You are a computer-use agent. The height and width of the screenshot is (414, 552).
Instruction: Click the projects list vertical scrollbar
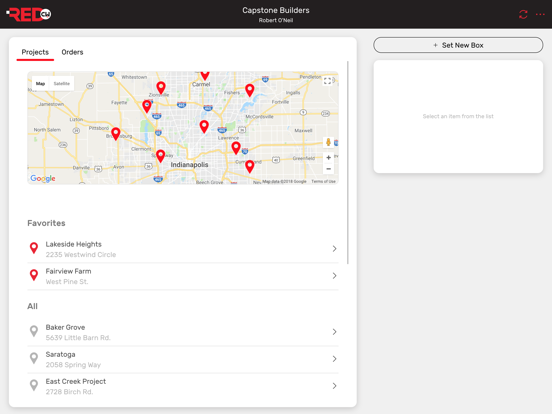coord(348,162)
